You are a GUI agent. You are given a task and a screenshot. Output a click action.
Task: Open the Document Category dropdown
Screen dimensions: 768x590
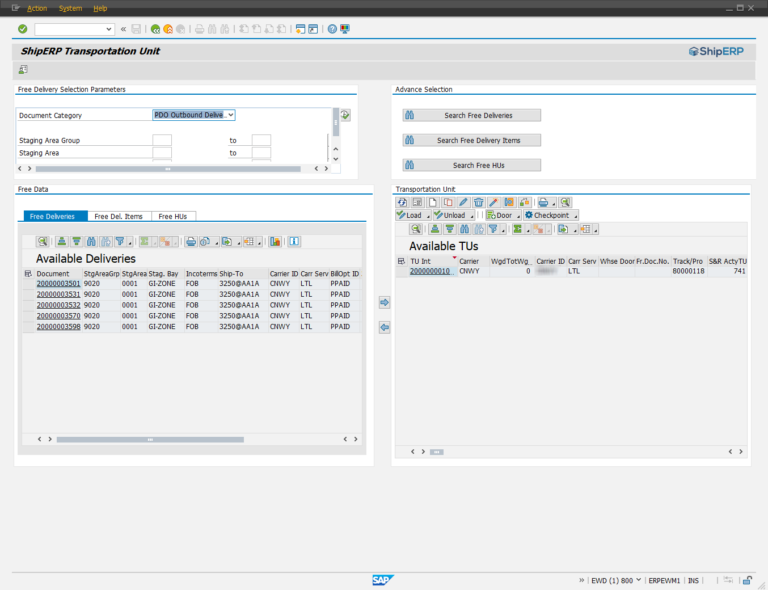click(231, 115)
